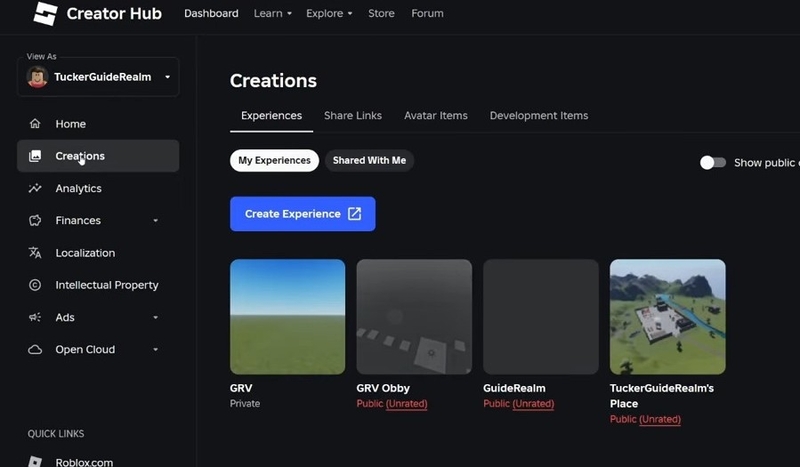Switch to the Avatar Items tab
This screenshot has height=467, width=800.
pyautogui.click(x=436, y=116)
